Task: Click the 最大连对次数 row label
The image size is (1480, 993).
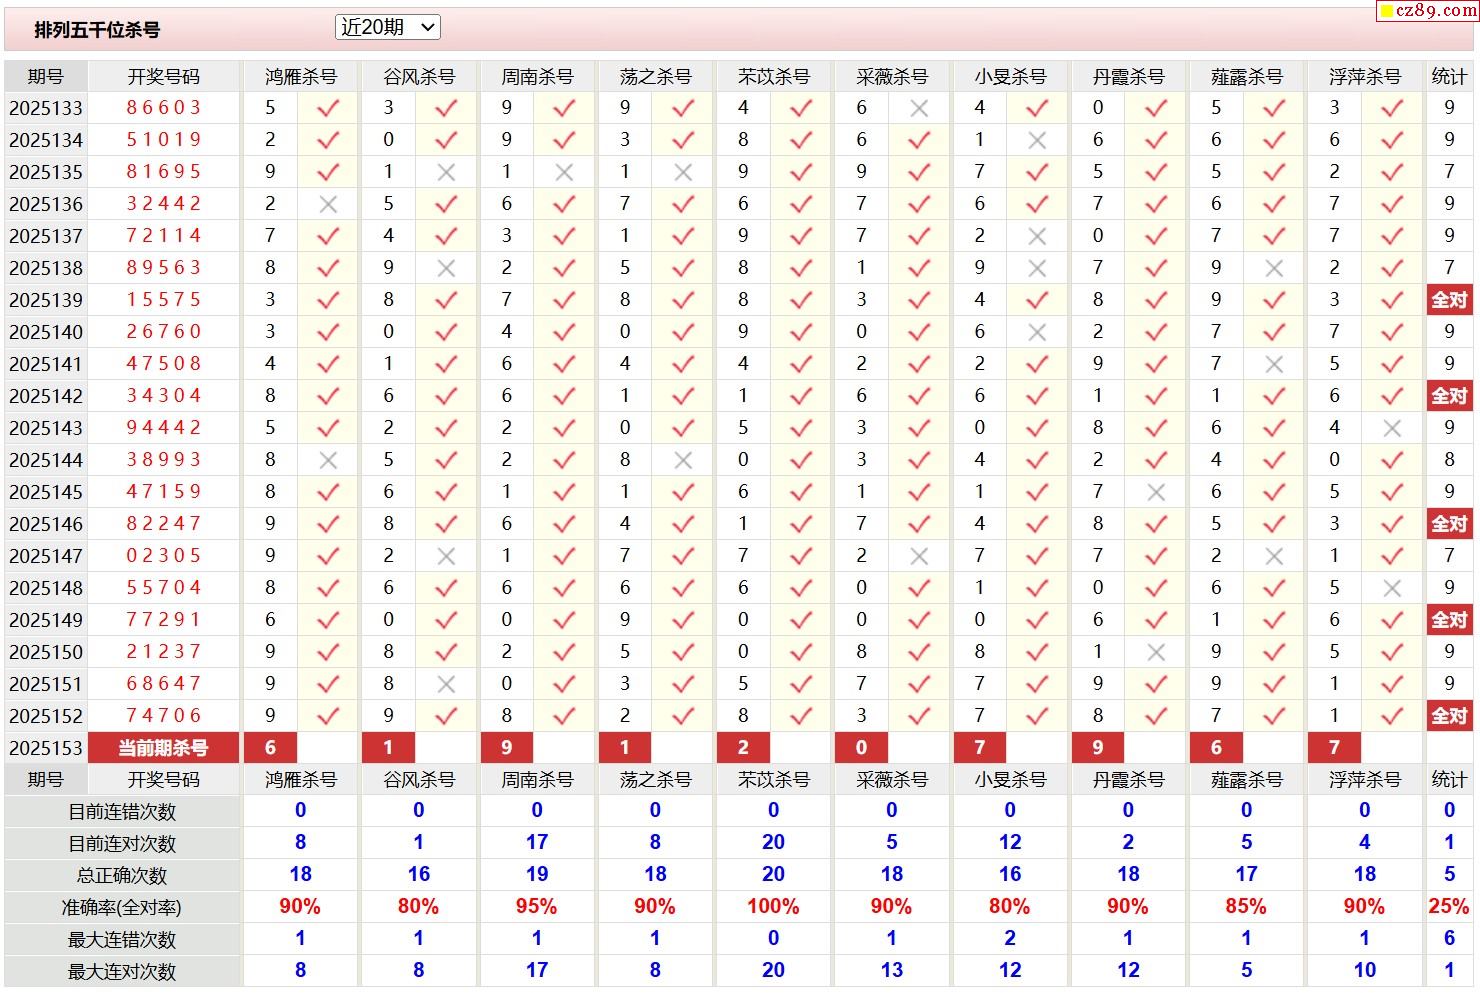Action: click(122, 972)
